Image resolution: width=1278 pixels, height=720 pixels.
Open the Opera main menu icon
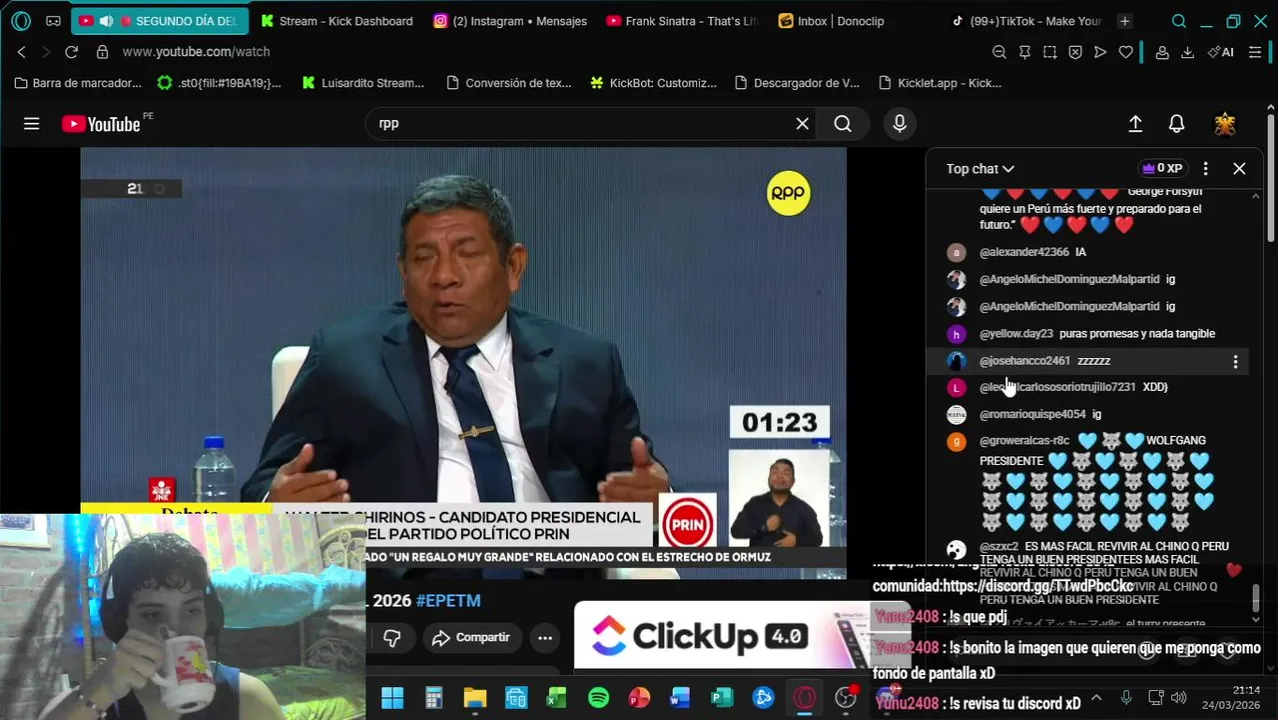(x=21, y=21)
